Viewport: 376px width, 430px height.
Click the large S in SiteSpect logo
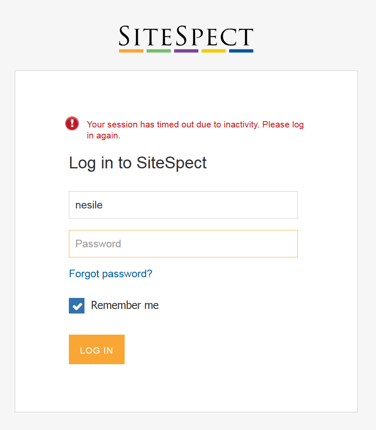click(x=124, y=36)
